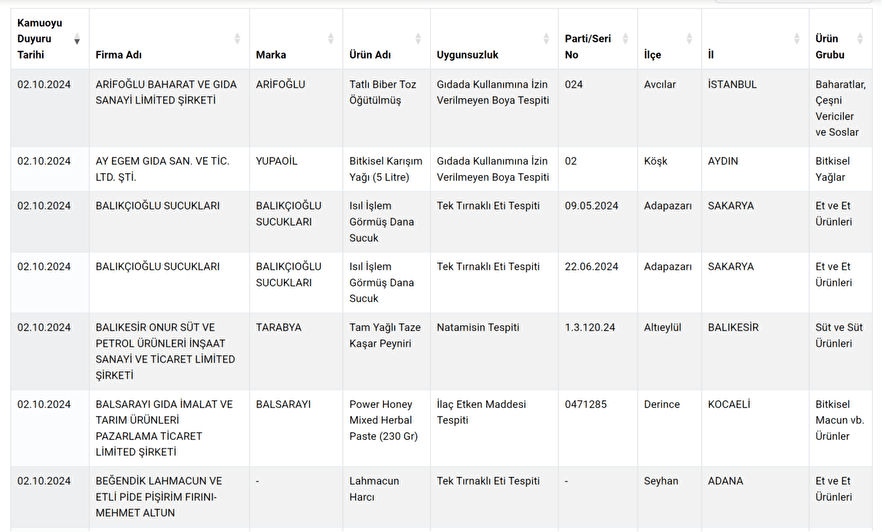
Task: Select the TARABYA brand cell
Action: point(279,327)
